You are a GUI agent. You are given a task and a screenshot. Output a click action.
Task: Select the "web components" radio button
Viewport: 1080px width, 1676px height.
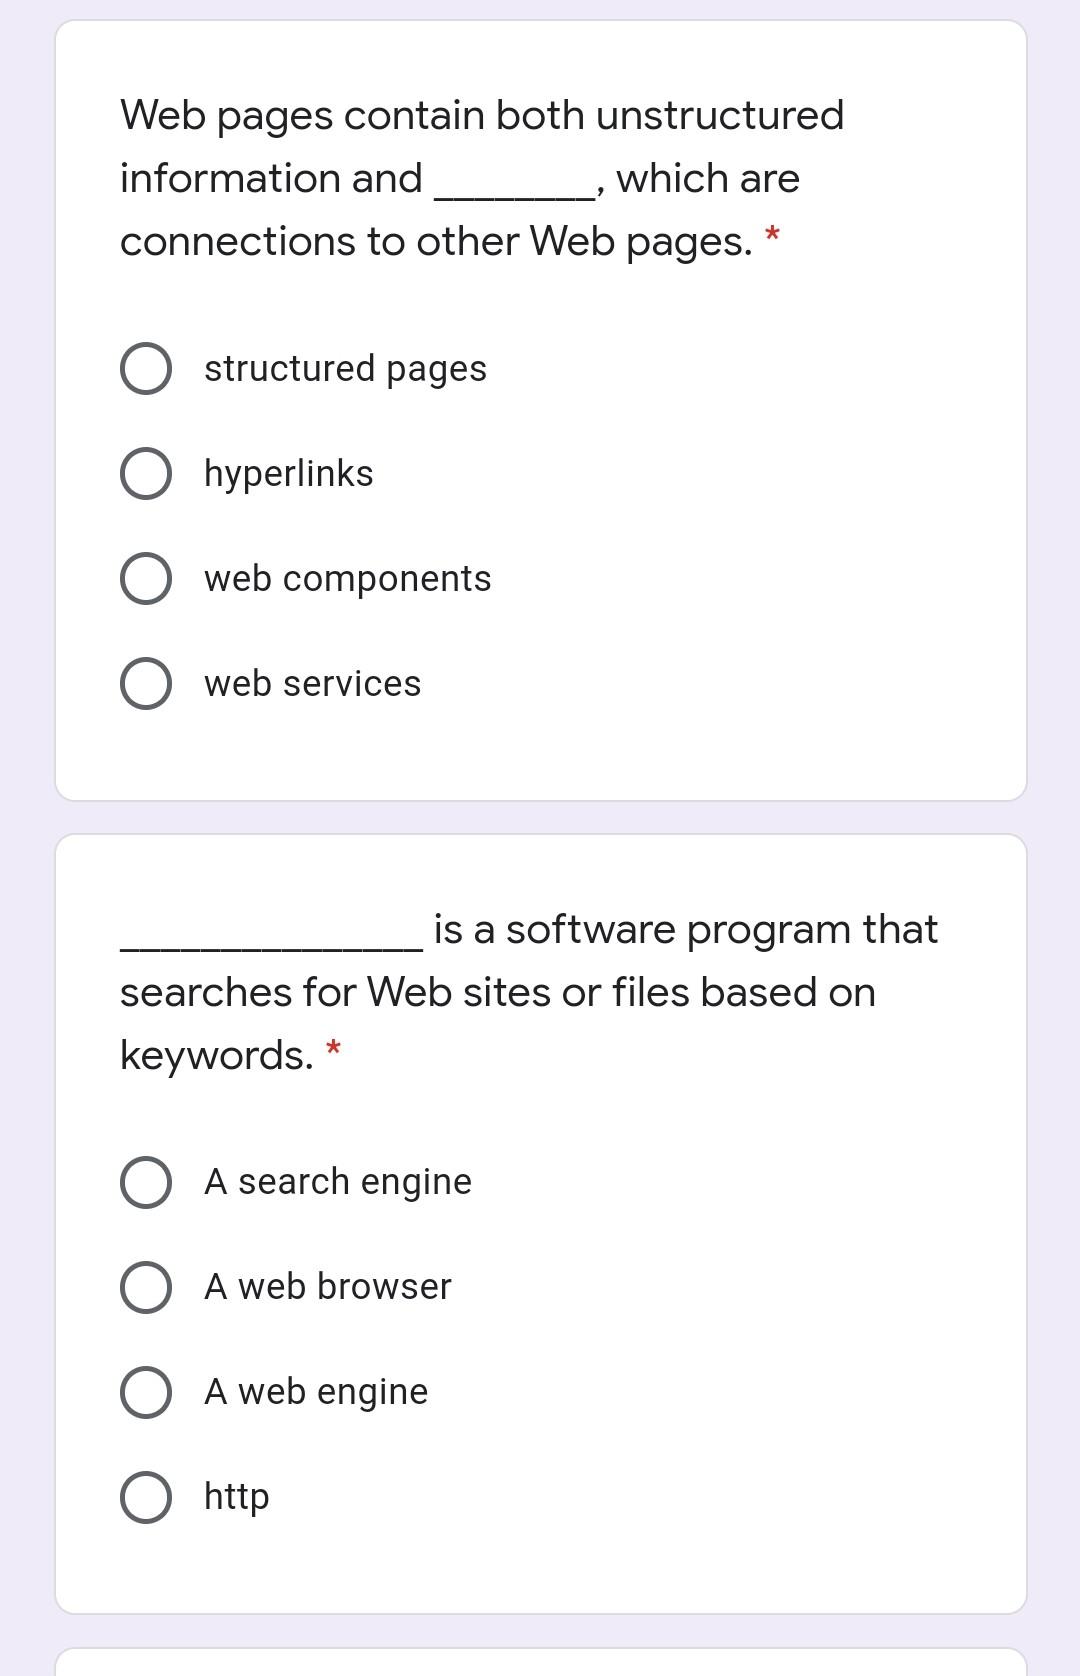(145, 578)
